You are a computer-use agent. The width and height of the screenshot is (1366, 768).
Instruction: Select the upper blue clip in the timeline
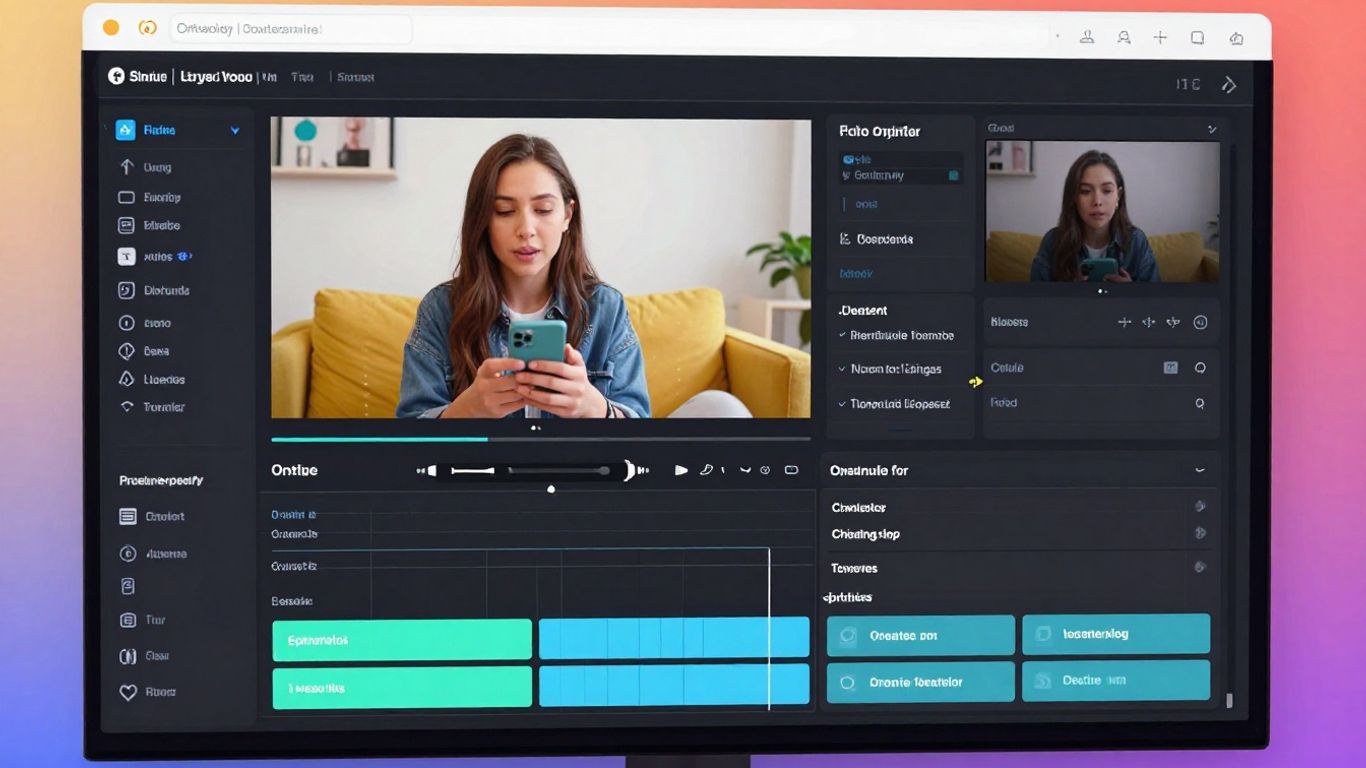pyautogui.click(x=674, y=638)
